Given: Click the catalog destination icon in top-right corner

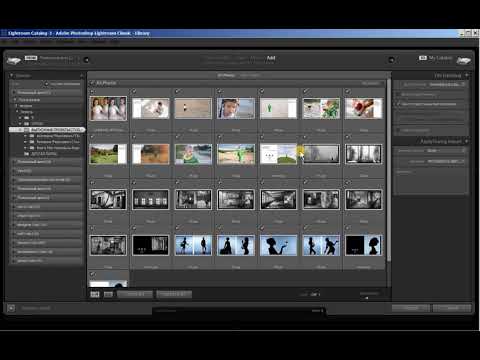Looking at the screenshot, I should click(x=463, y=60).
